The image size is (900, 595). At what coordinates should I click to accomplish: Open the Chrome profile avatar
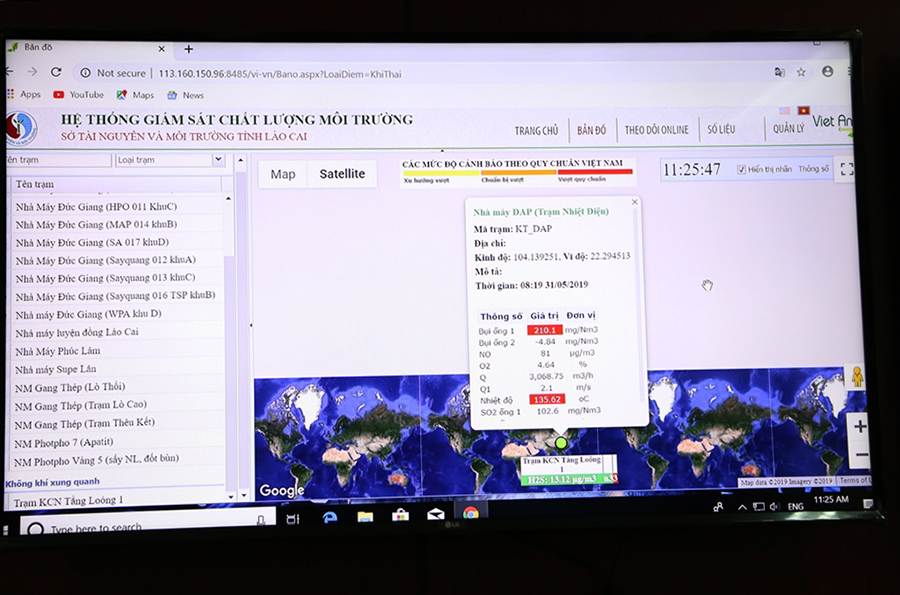tap(827, 71)
